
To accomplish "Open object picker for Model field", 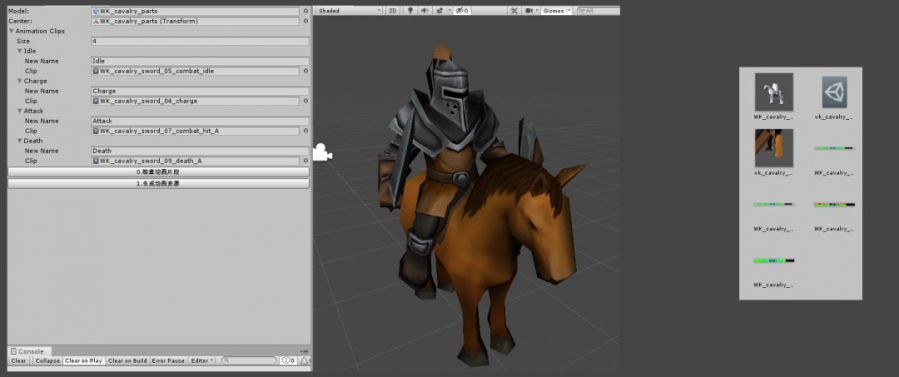I will (x=306, y=11).
